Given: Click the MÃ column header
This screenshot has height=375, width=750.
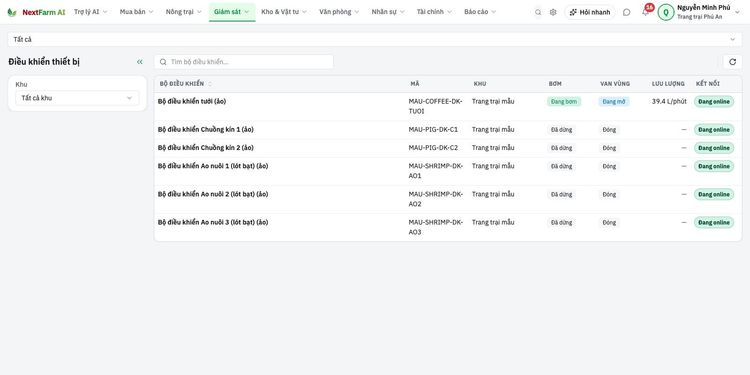Looking at the screenshot, I should tap(415, 84).
